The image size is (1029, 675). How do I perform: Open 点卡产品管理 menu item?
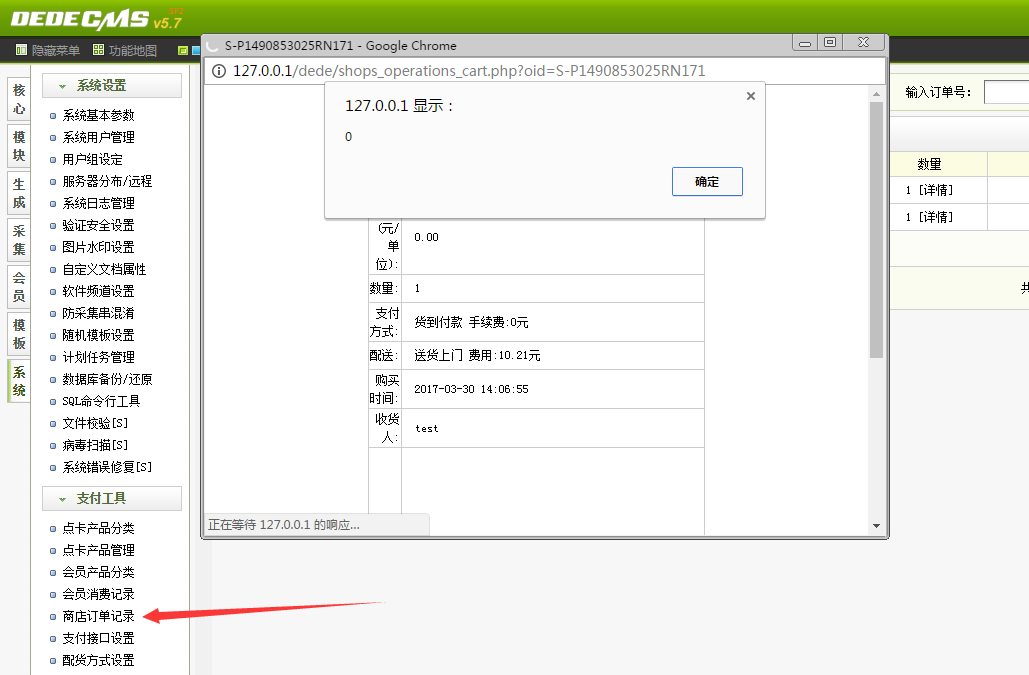pos(98,550)
